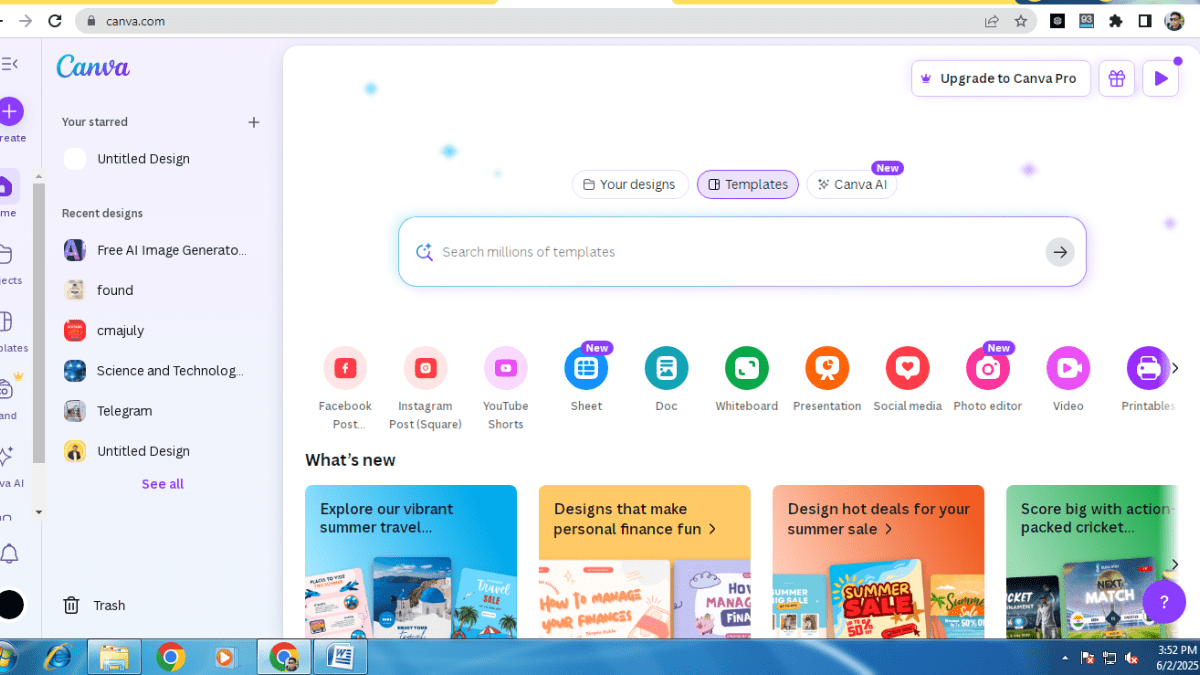Open media player from taskbar
Image resolution: width=1200 pixels, height=675 pixels.
coord(225,657)
